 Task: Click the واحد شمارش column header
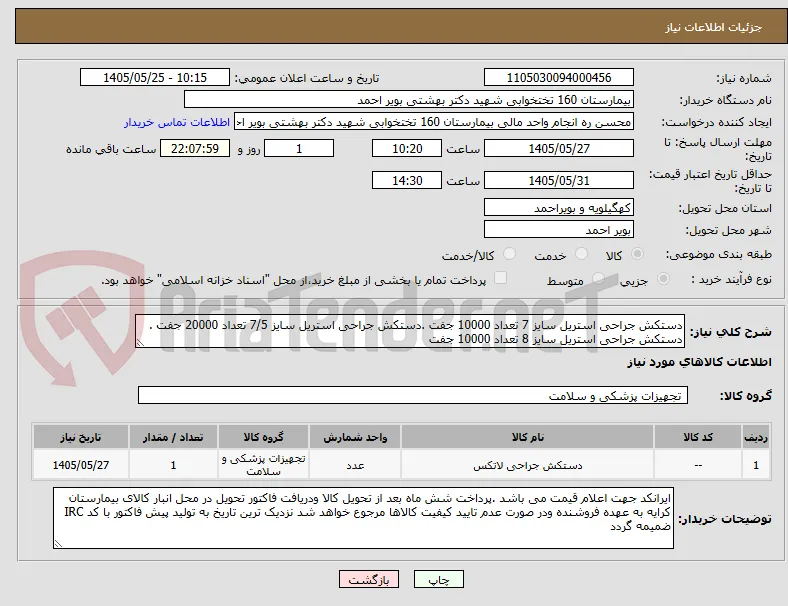point(355,437)
